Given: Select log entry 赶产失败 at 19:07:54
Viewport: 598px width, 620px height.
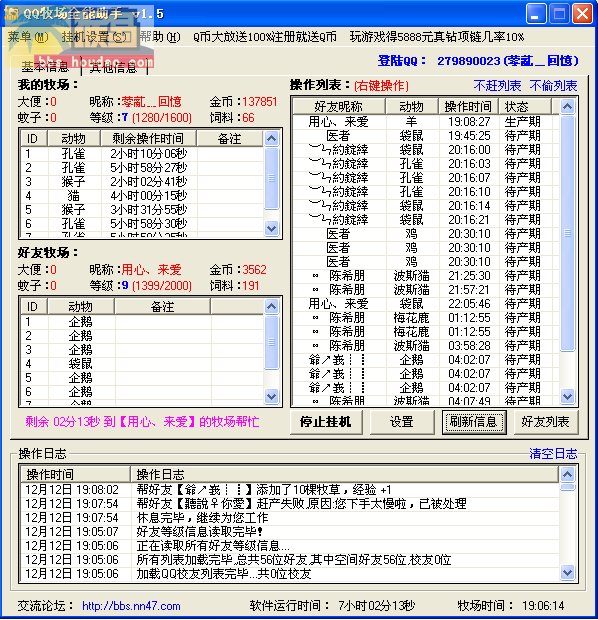Looking at the screenshot, I should point(290,504).
